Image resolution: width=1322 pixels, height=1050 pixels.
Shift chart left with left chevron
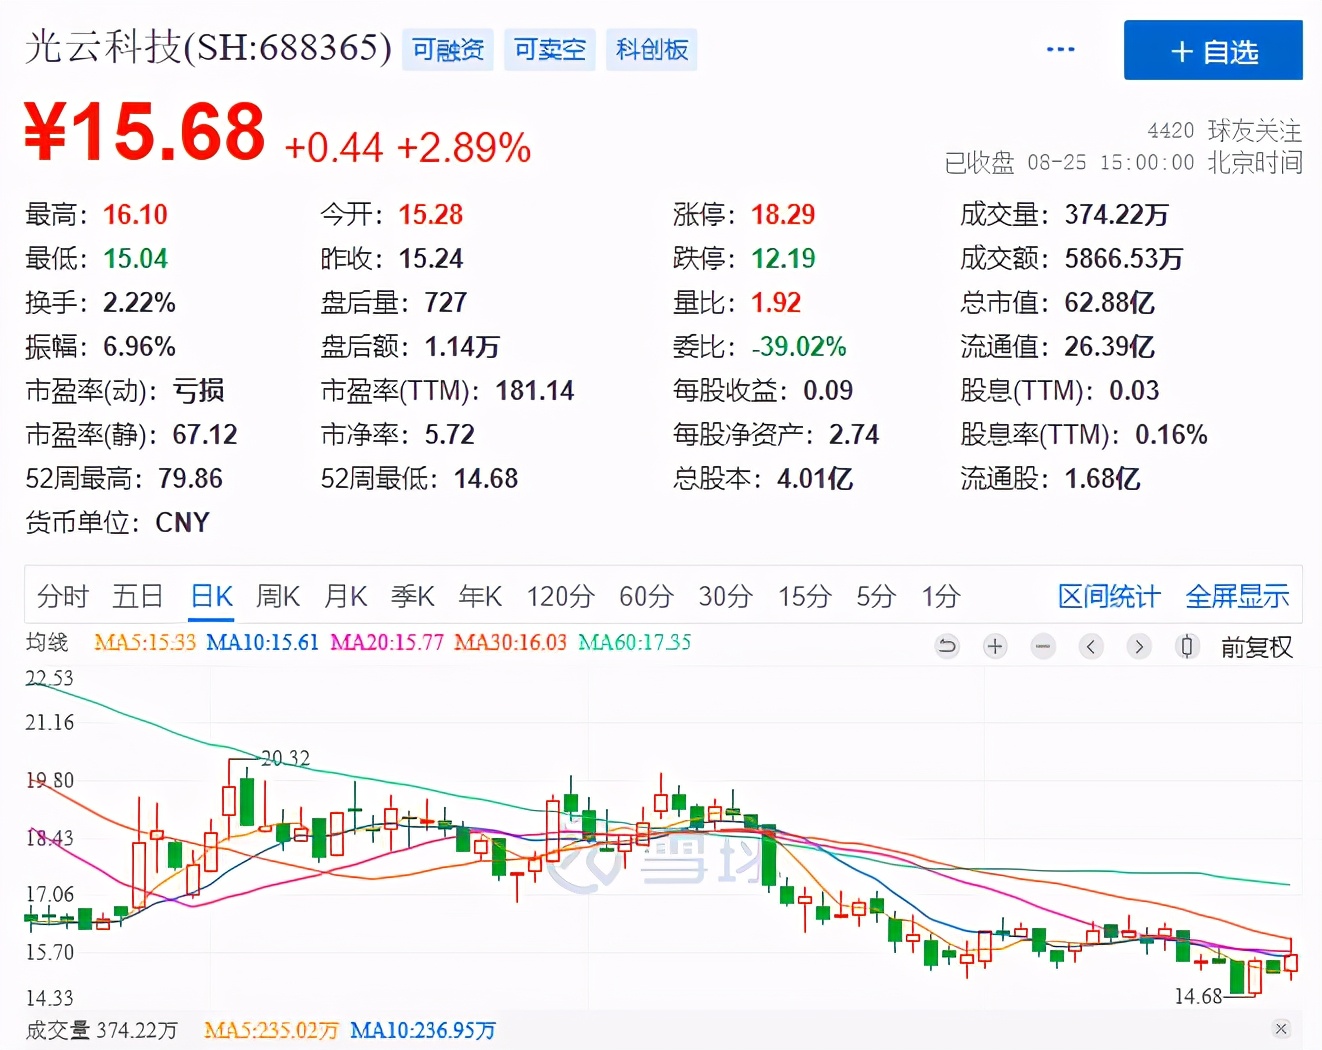(x=1091, y=647)
